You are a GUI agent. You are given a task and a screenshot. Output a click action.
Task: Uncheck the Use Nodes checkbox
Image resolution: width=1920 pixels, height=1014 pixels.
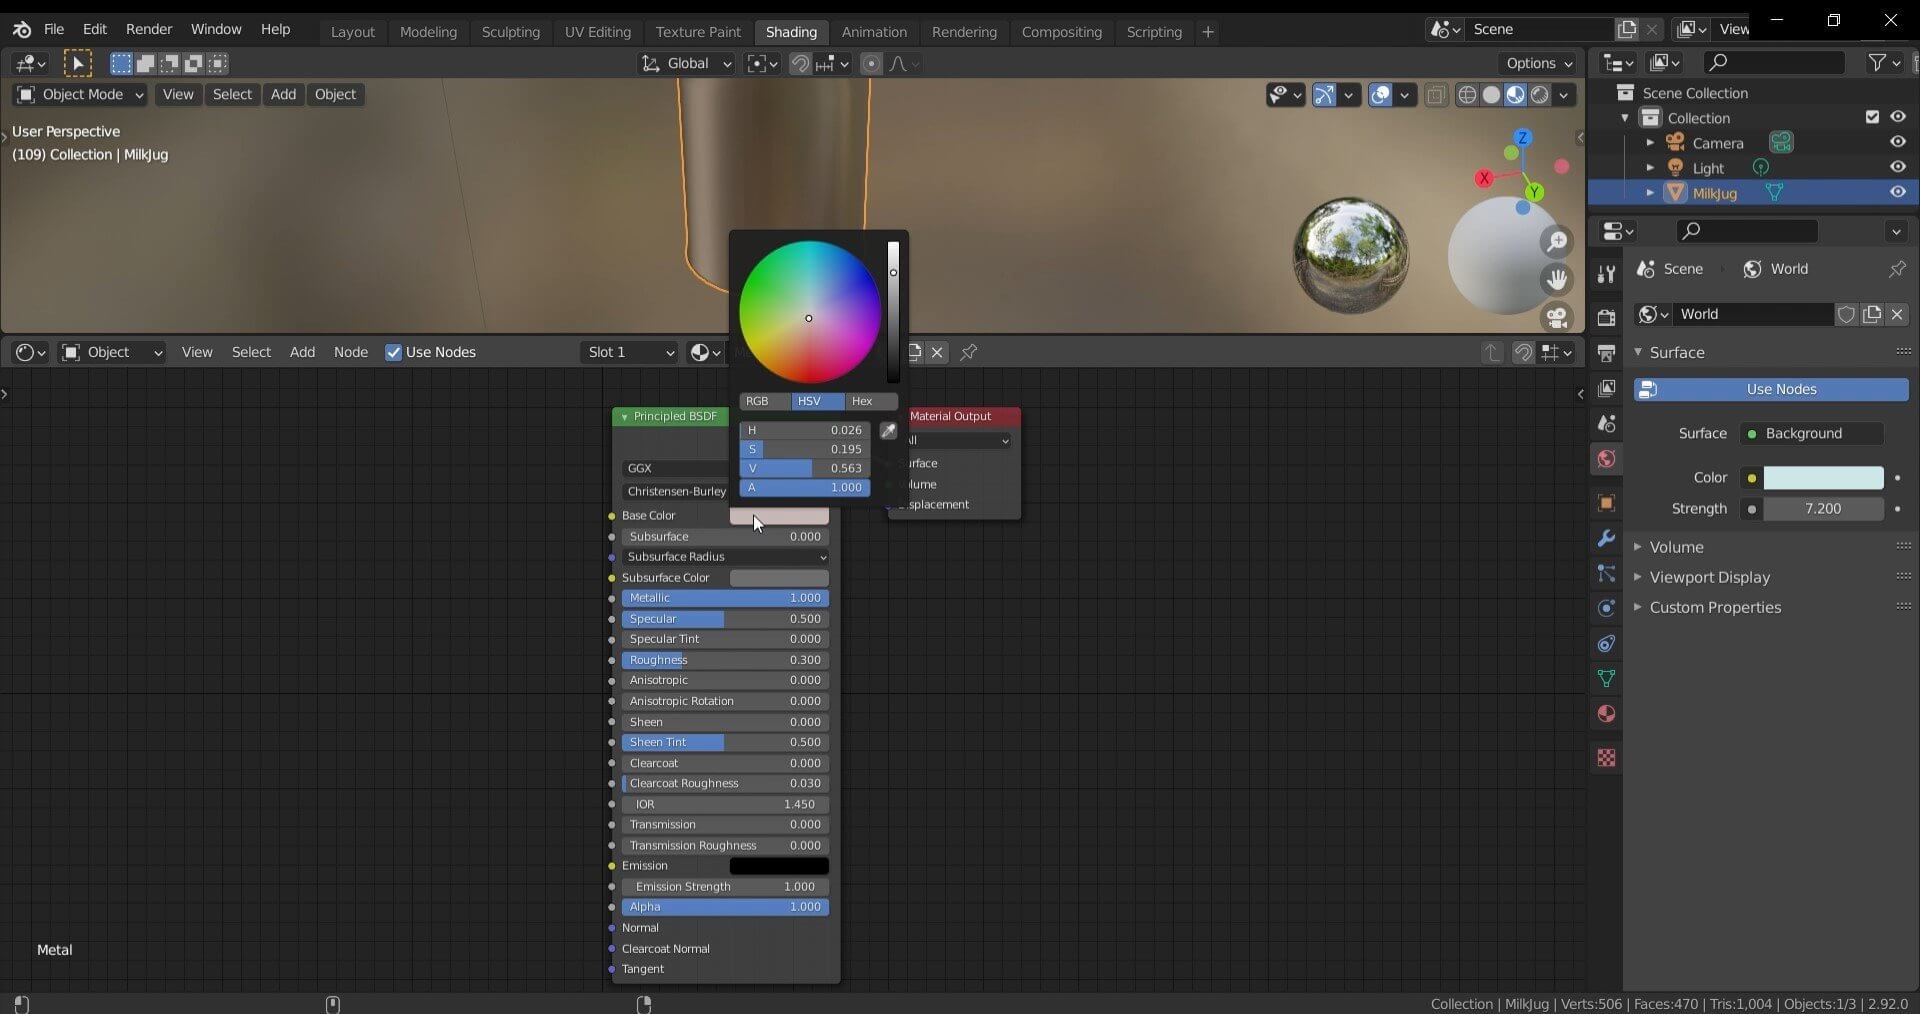coord(394,352)
